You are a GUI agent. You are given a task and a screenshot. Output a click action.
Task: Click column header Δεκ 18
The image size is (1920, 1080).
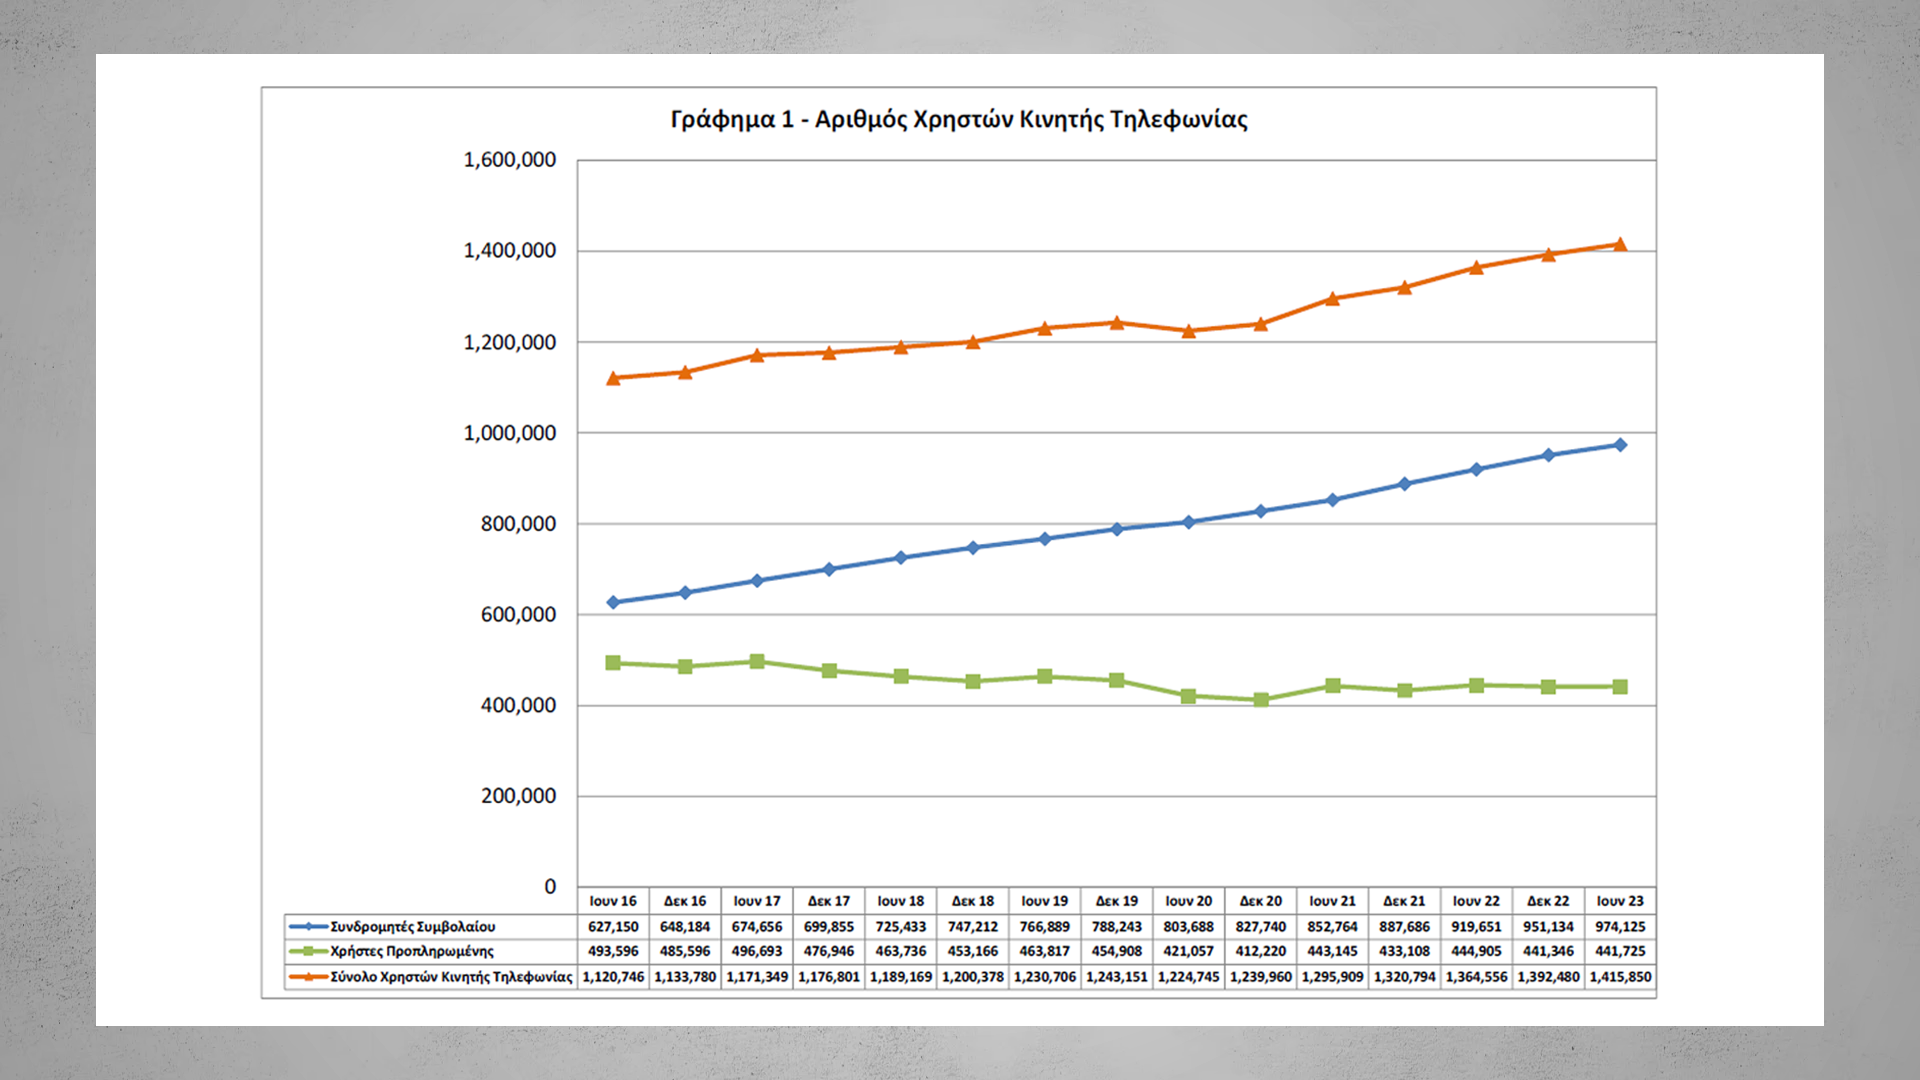click(x=973, y=901)
